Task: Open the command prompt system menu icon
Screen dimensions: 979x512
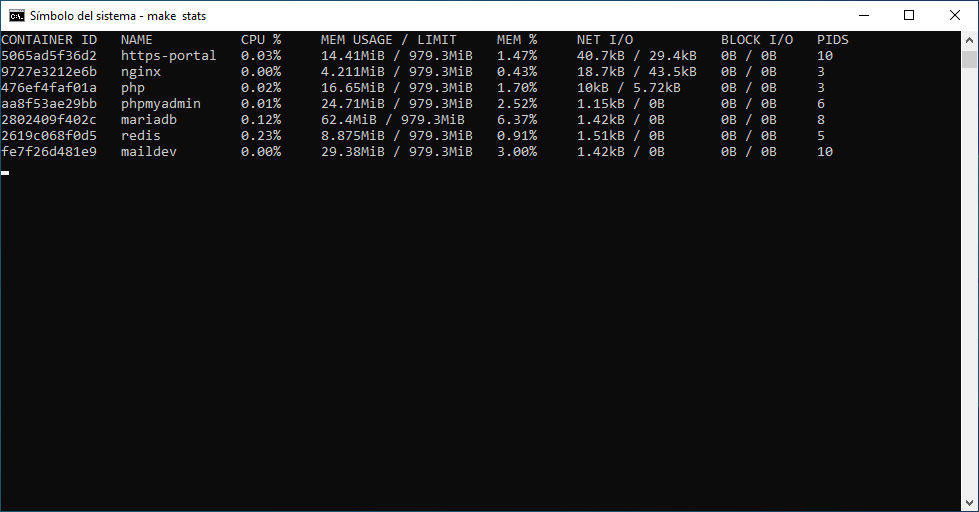Action: (17, 16)
